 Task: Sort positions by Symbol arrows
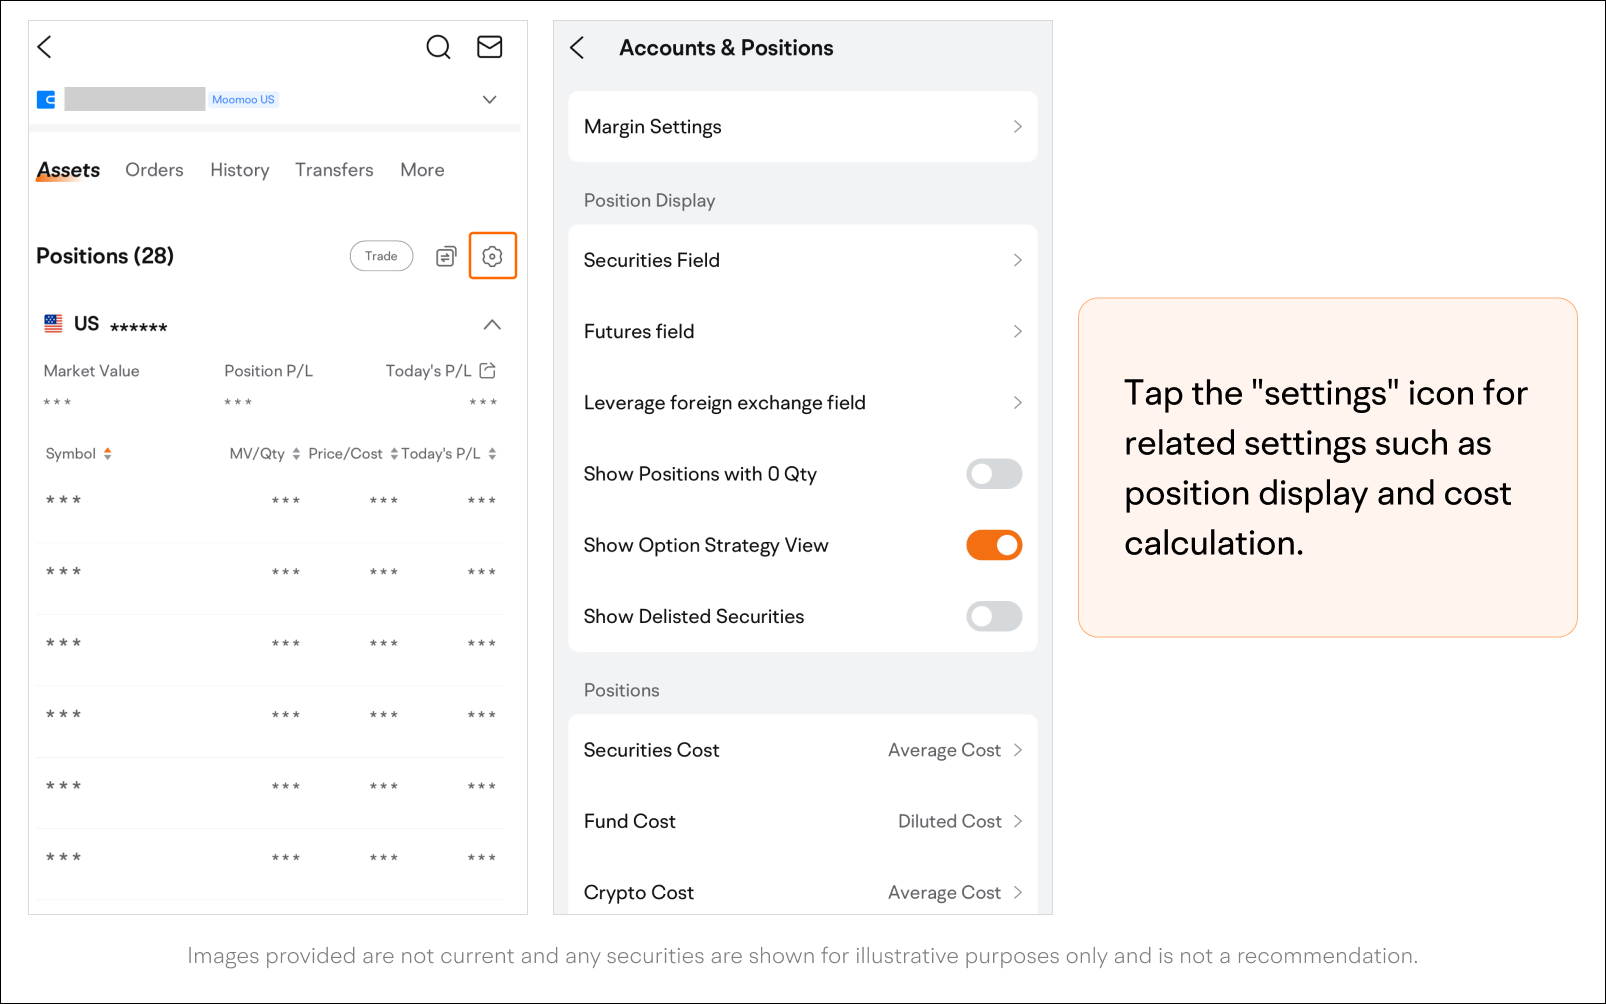coord(107,453)
